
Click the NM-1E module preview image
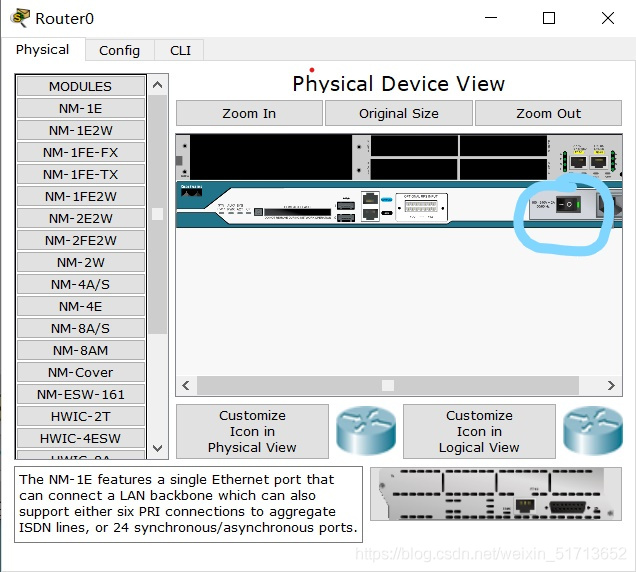coord(496,494)
